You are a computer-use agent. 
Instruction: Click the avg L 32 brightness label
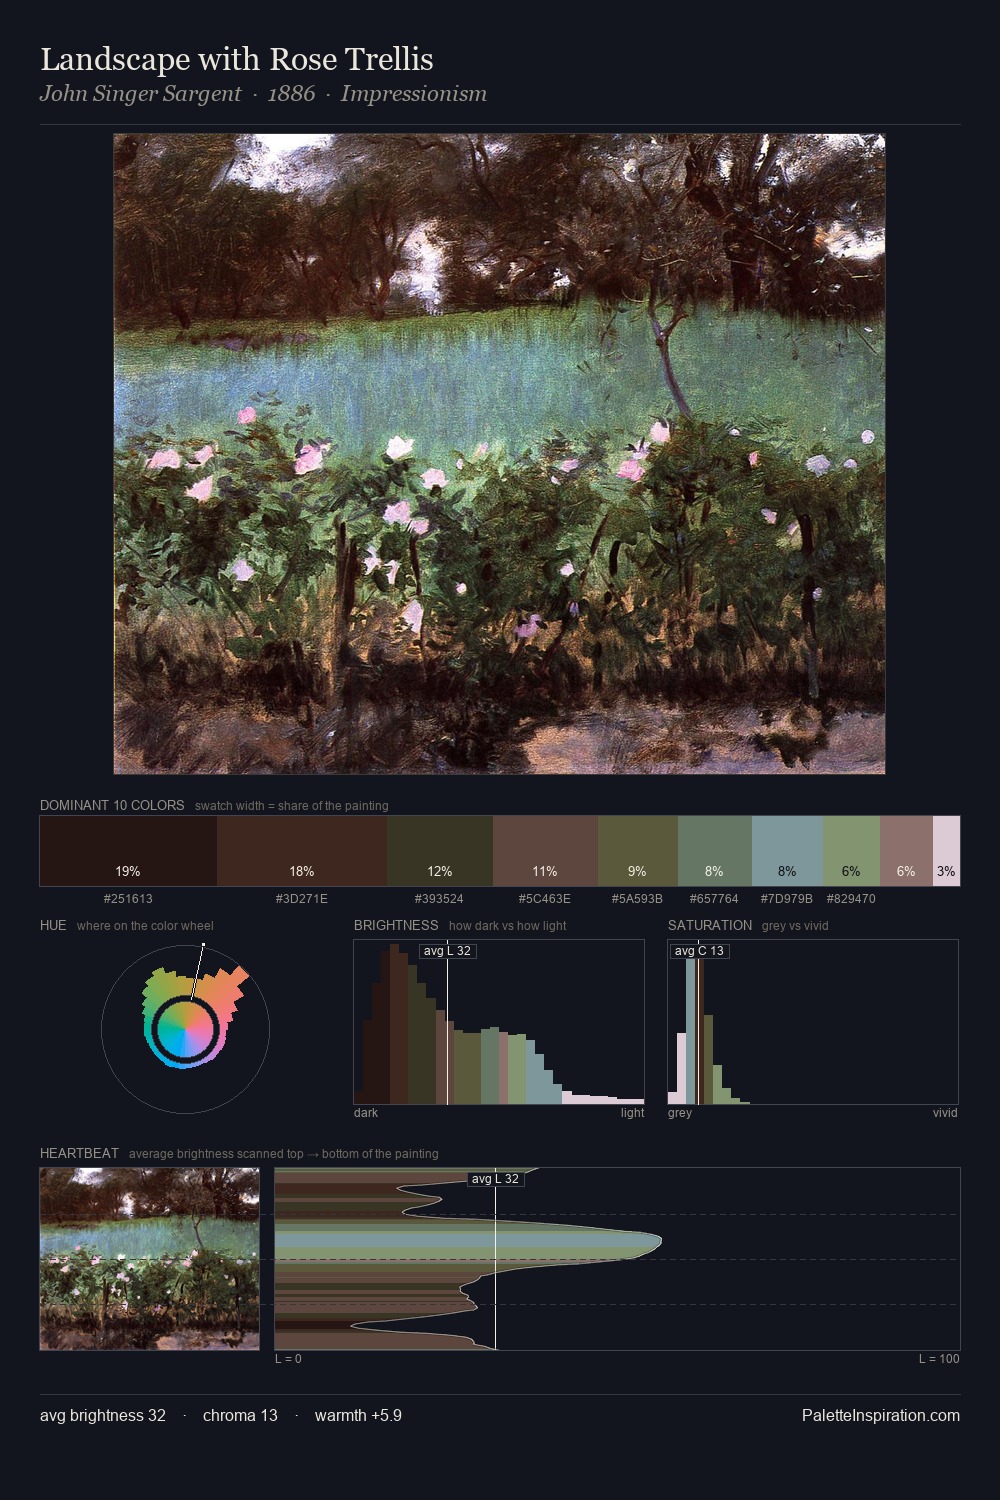(x=447, y=951)
